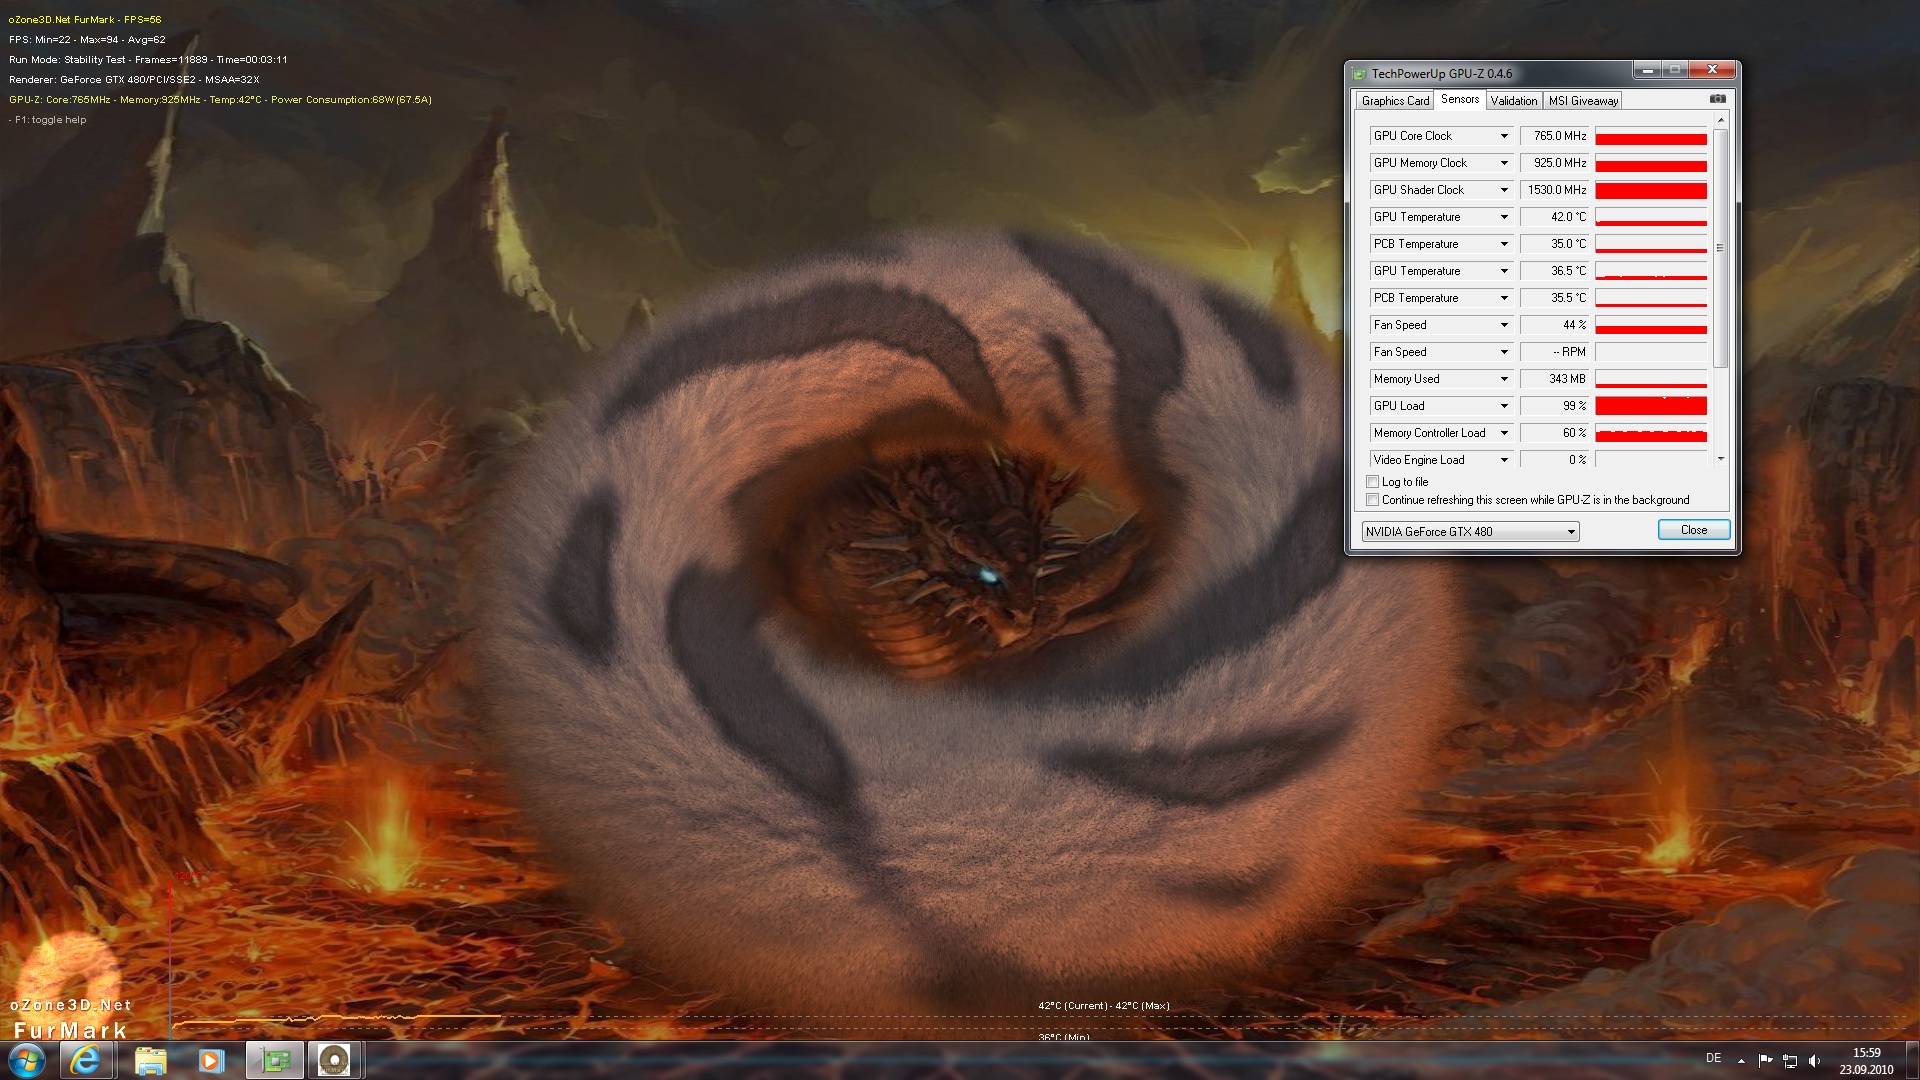The image size is (1920, 1080).
Task: Open Windows Explorer from the taskbar
Action: (x=150, y=1060)
